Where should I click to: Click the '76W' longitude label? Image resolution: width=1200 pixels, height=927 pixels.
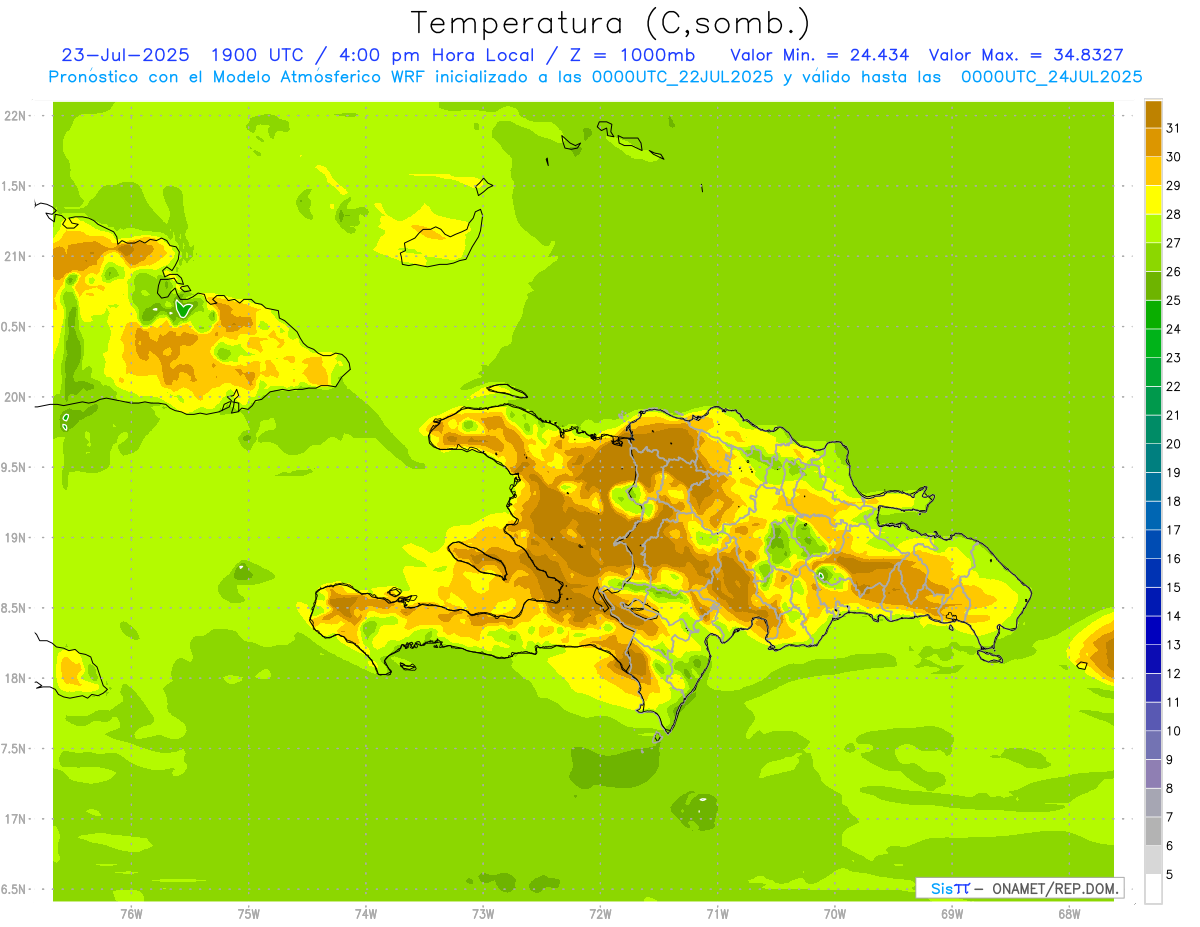(x=132, y=914)
